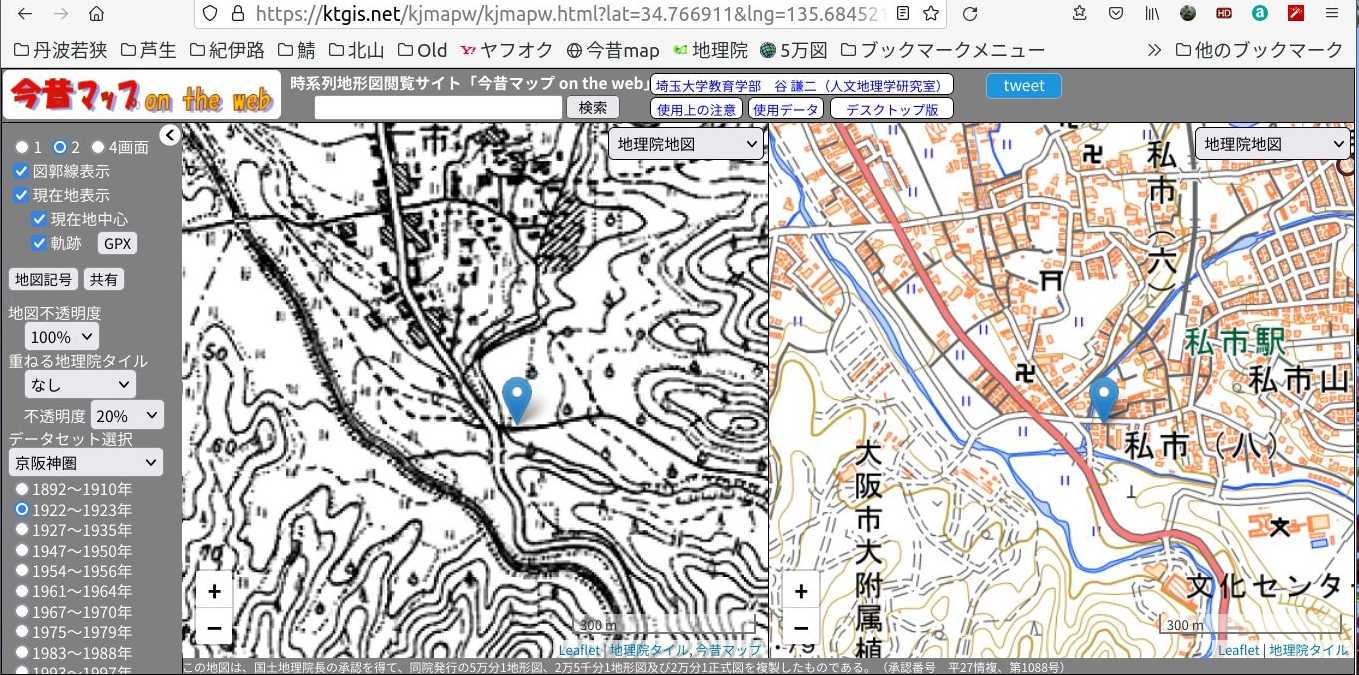Screen dimensions: 1359x675
Task: Expand the left map's 地理院地図 selector
Action: coord(686,144)
